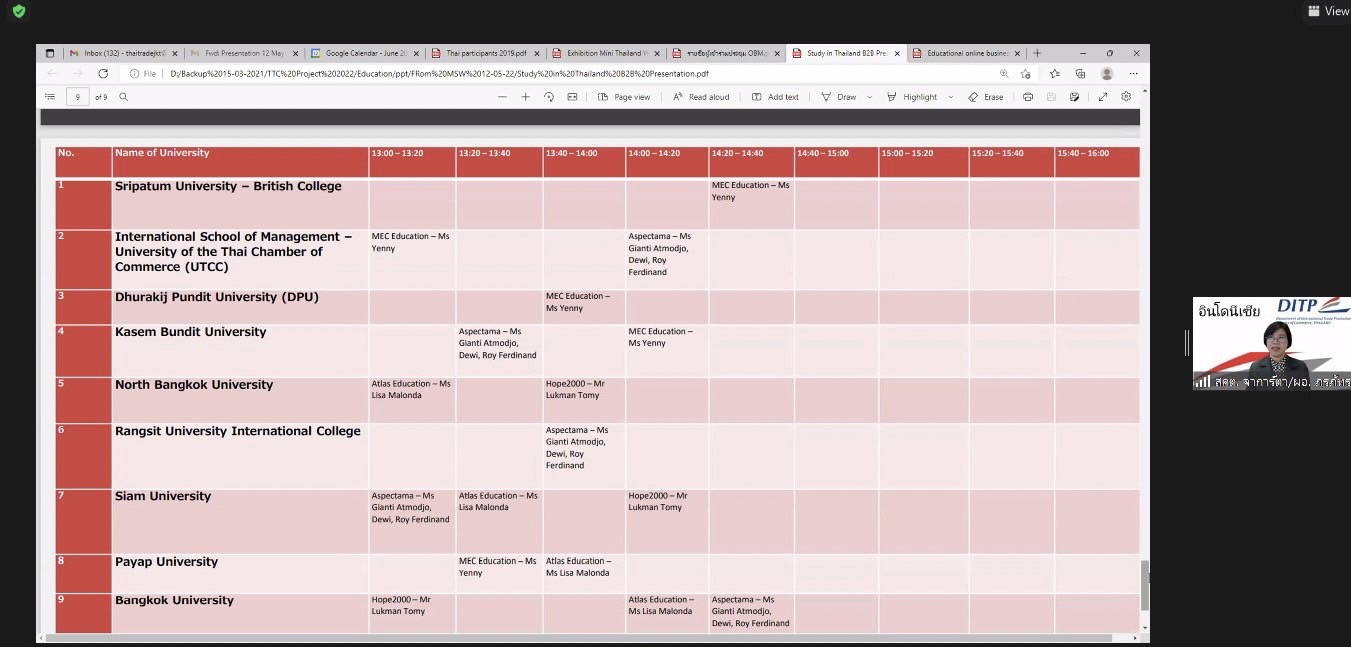The width and height of the screenshot is (1351, 647).
Task: Save the PDF as a copy
Action: pos(1074,97)
